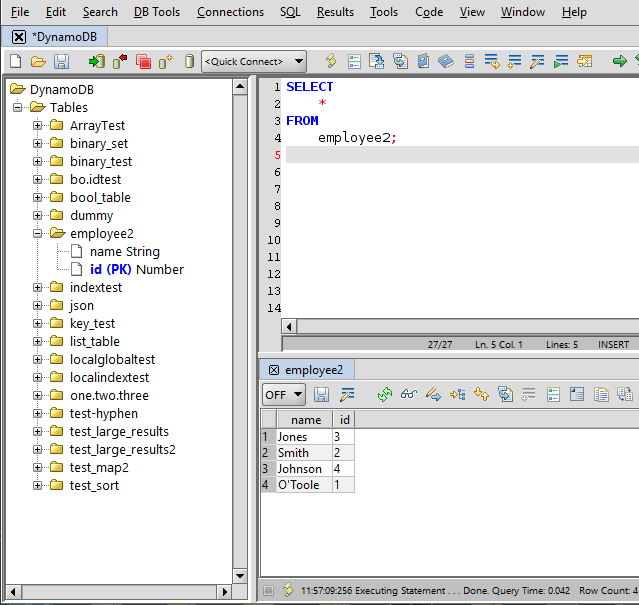Select the id (PK) Number column
Screen dimensions: 639x605
pos(137,270)
